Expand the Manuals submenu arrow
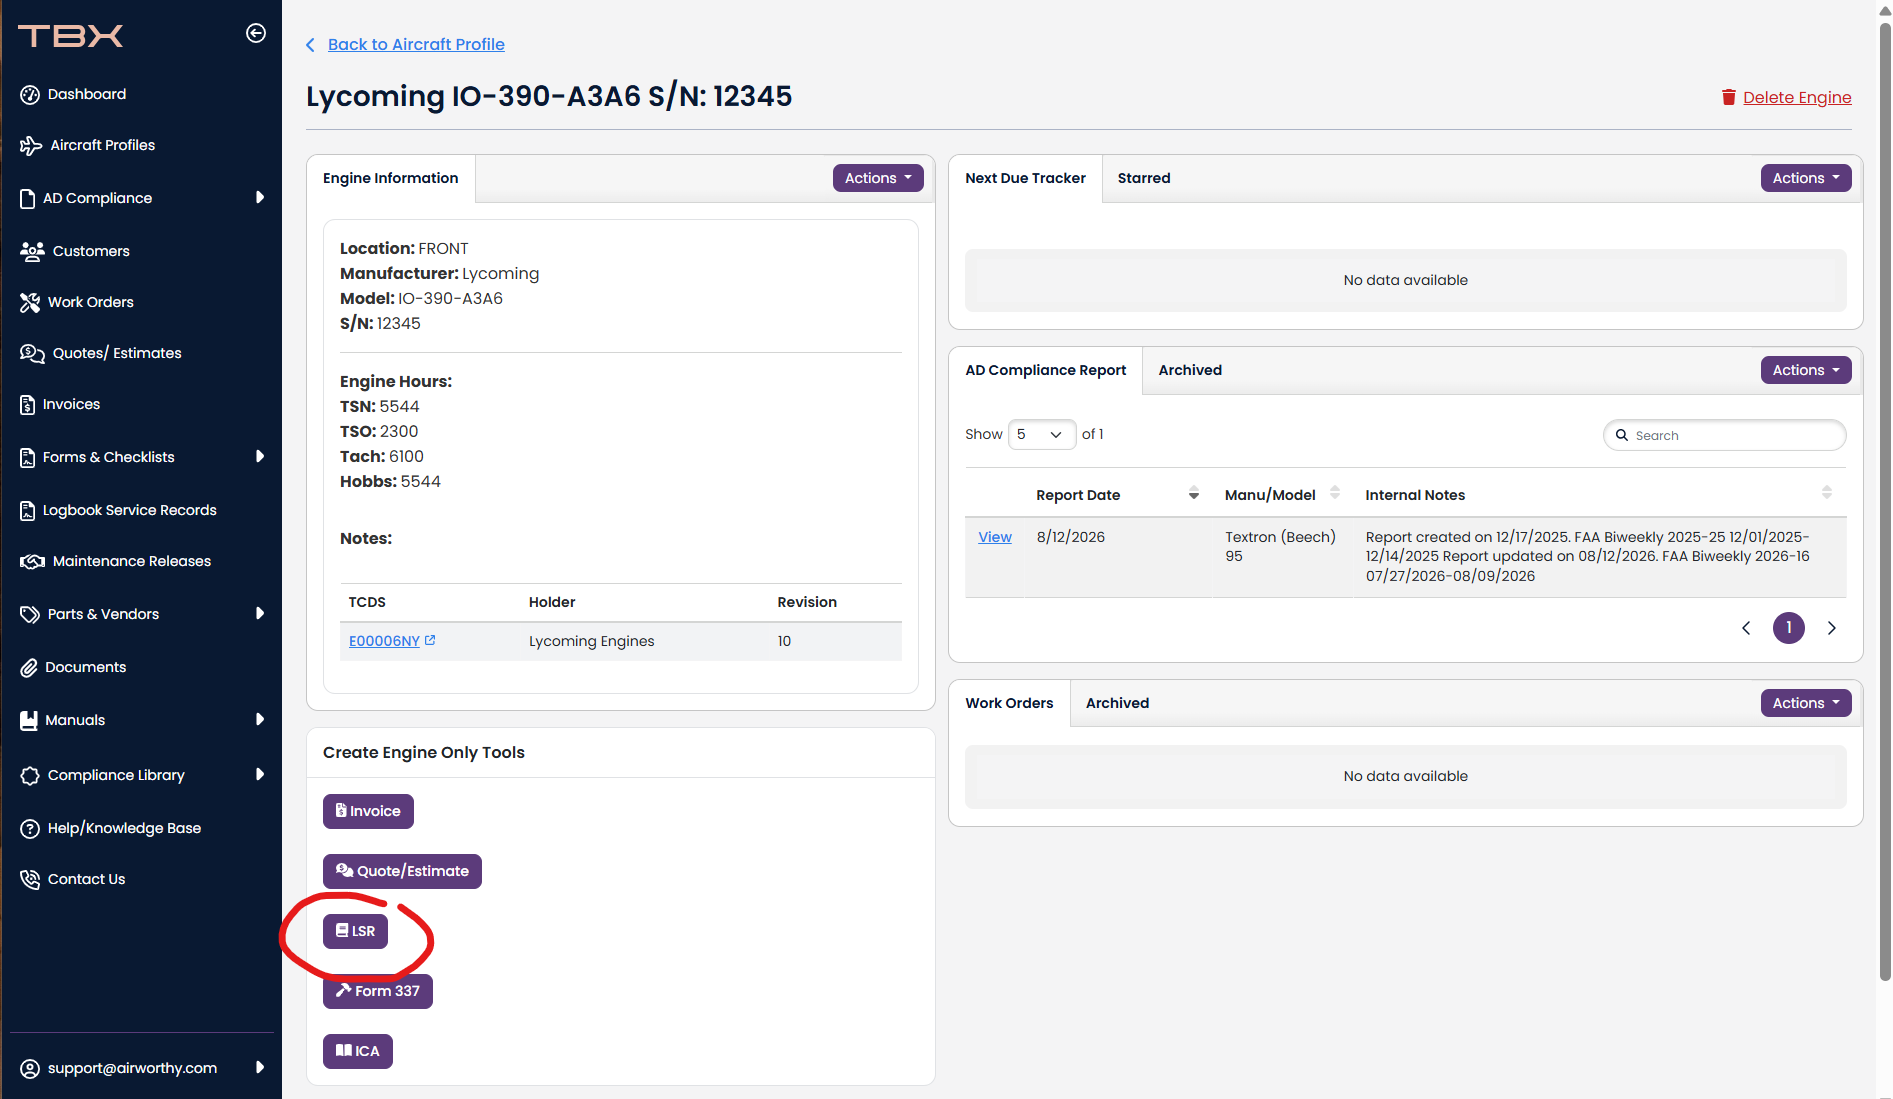Screen dimensions: 1893x1099 (x=260, y=720)
